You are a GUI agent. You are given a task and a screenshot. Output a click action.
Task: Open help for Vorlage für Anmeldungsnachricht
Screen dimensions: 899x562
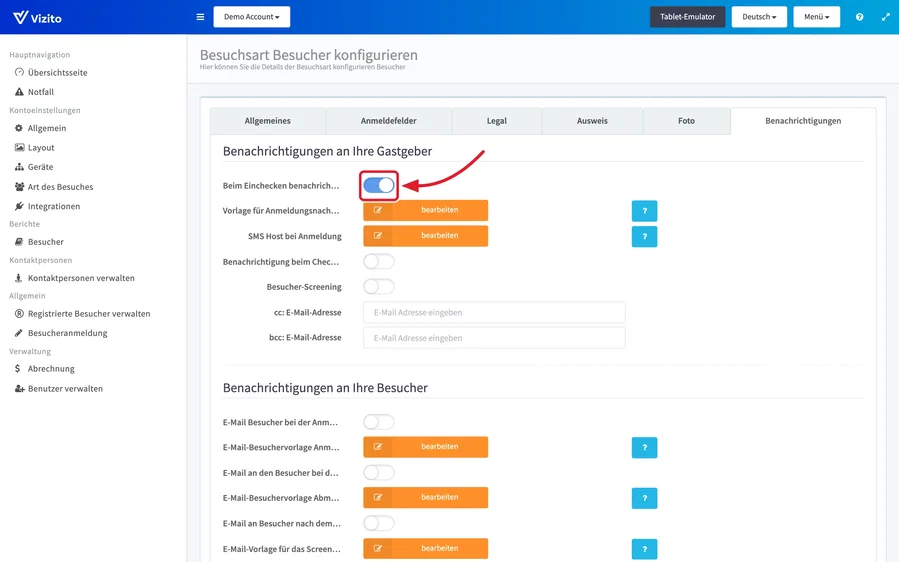(x=644, y=211)
